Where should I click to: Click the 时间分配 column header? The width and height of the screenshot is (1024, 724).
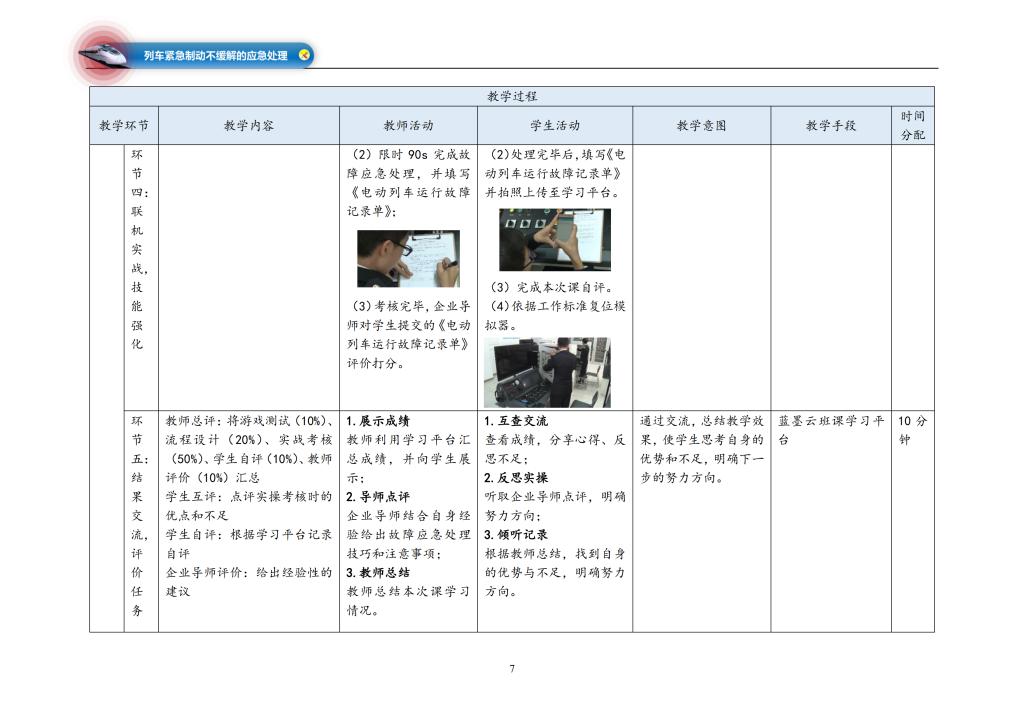(912, 126)
